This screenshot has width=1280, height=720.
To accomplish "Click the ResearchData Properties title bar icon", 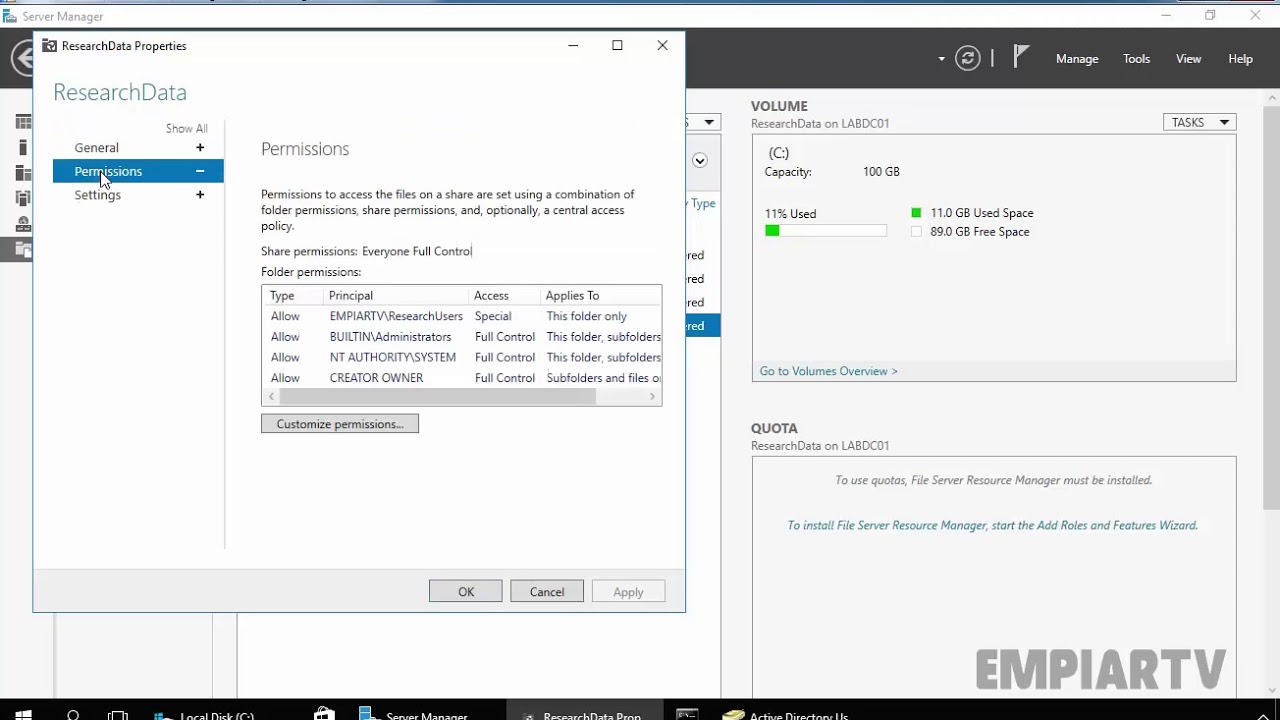I will [x=49, y=46].
